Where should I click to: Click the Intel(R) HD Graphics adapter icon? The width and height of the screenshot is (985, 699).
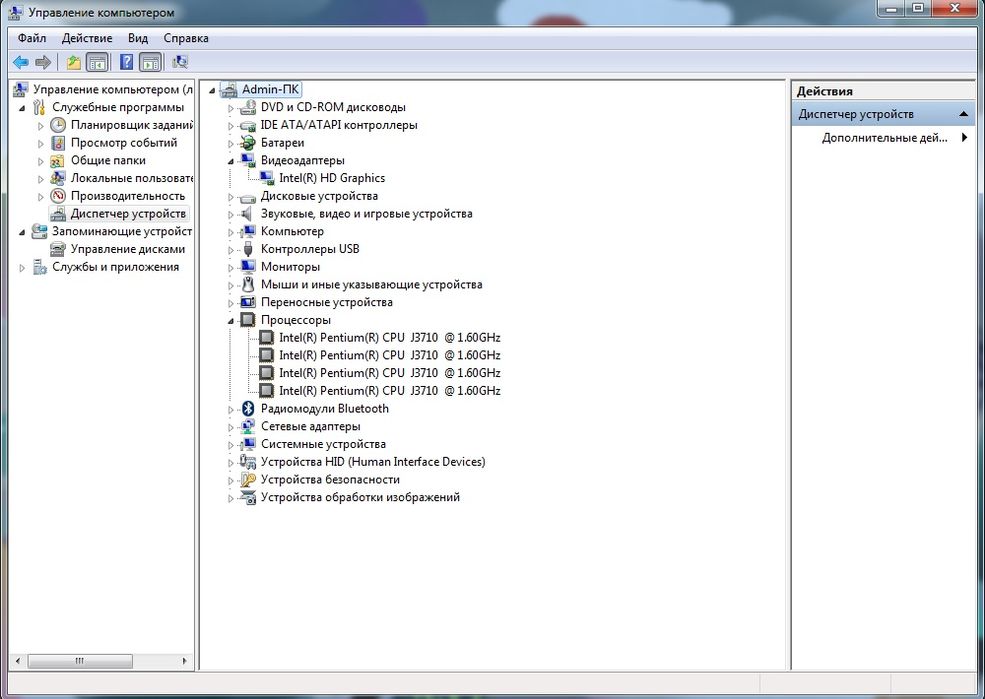coord(267,178)
